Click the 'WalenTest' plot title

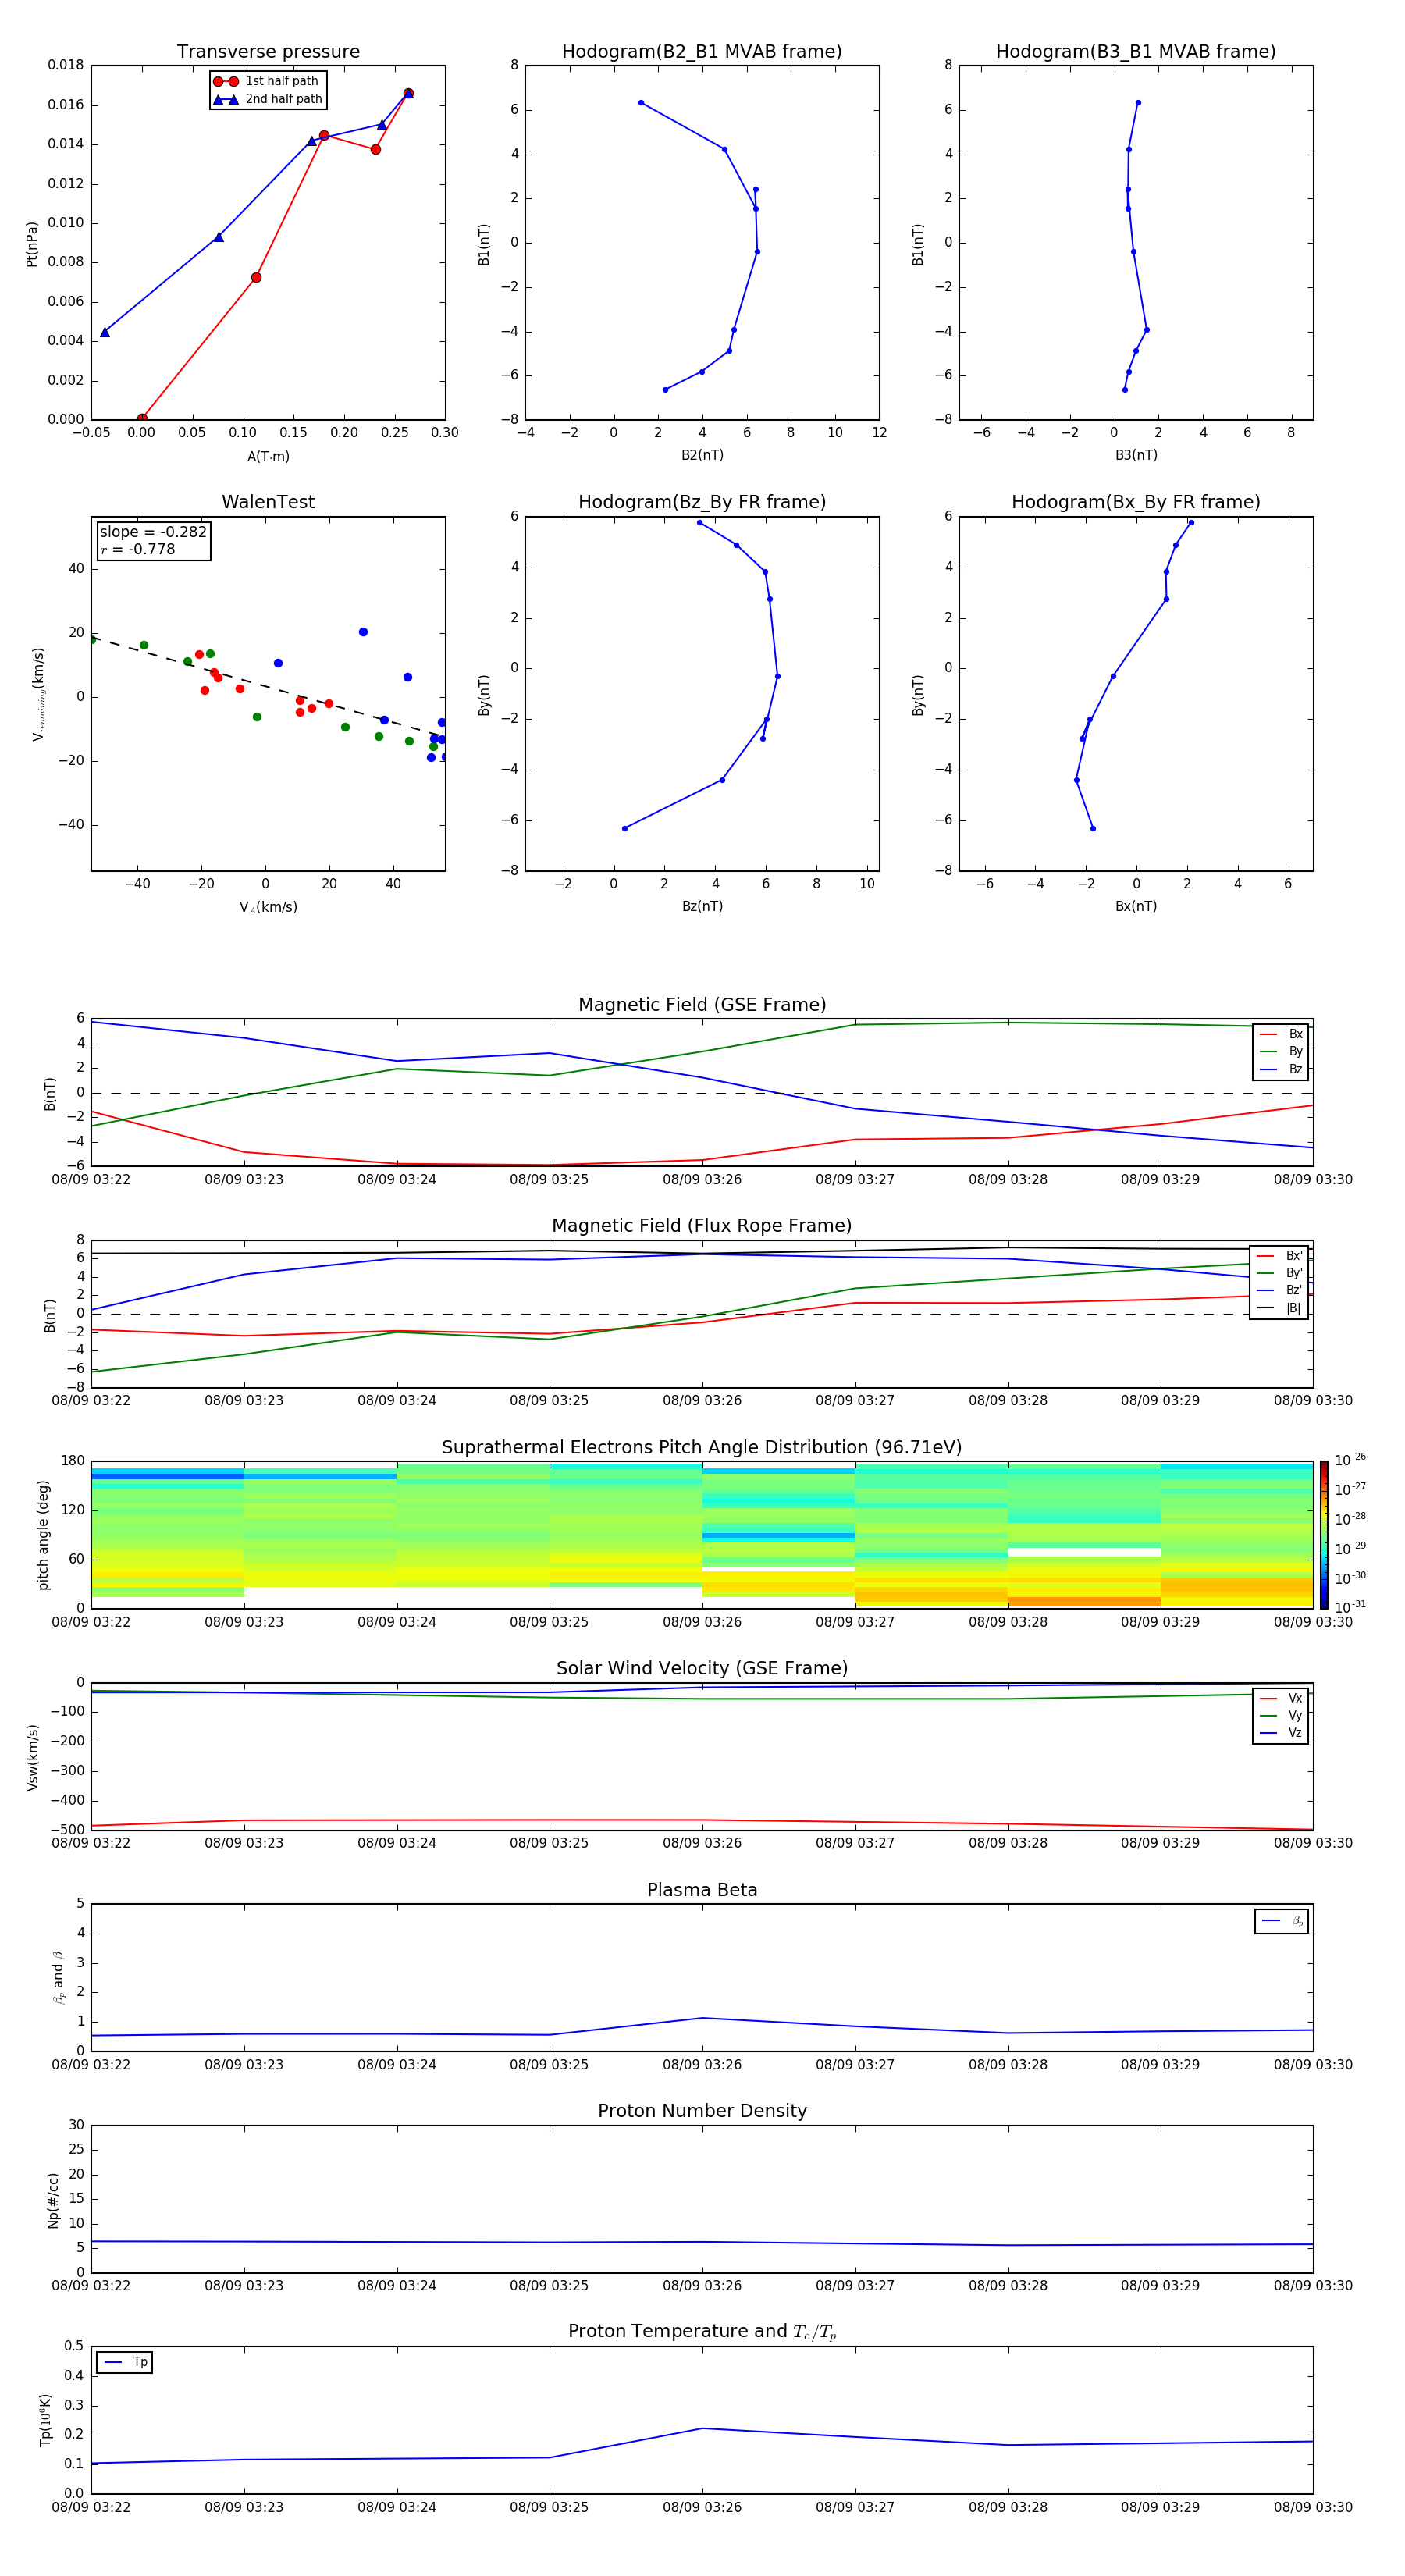click(x=268, y=502)
